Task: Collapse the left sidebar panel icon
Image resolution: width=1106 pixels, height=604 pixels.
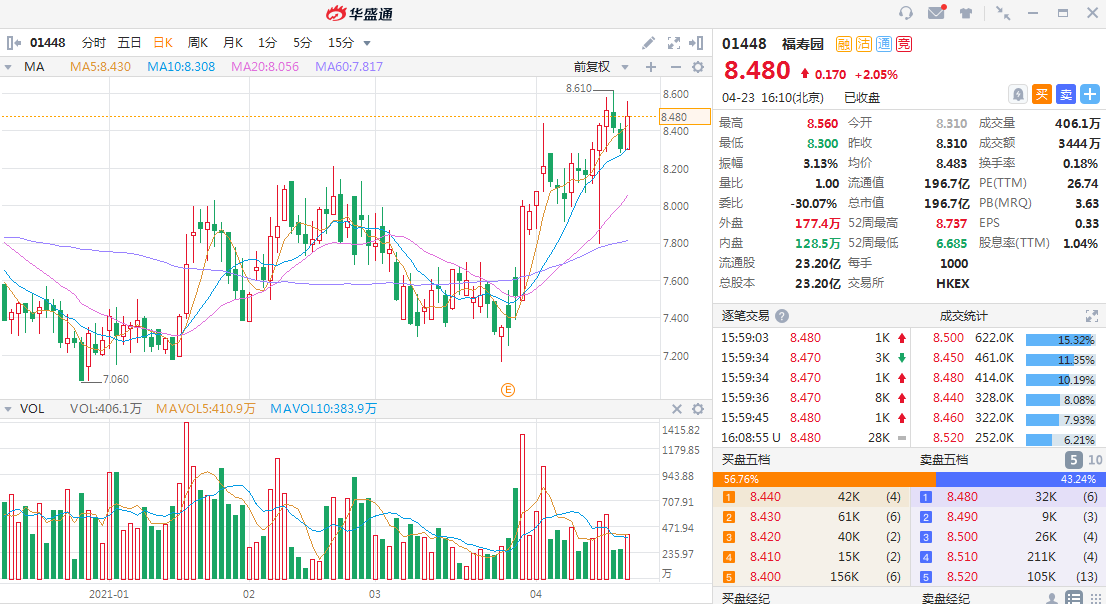Action: click(x=13, y=43)
